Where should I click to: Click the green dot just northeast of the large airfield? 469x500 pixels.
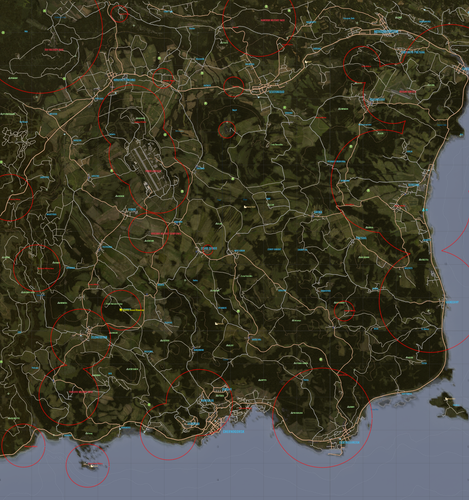point(165,135)
